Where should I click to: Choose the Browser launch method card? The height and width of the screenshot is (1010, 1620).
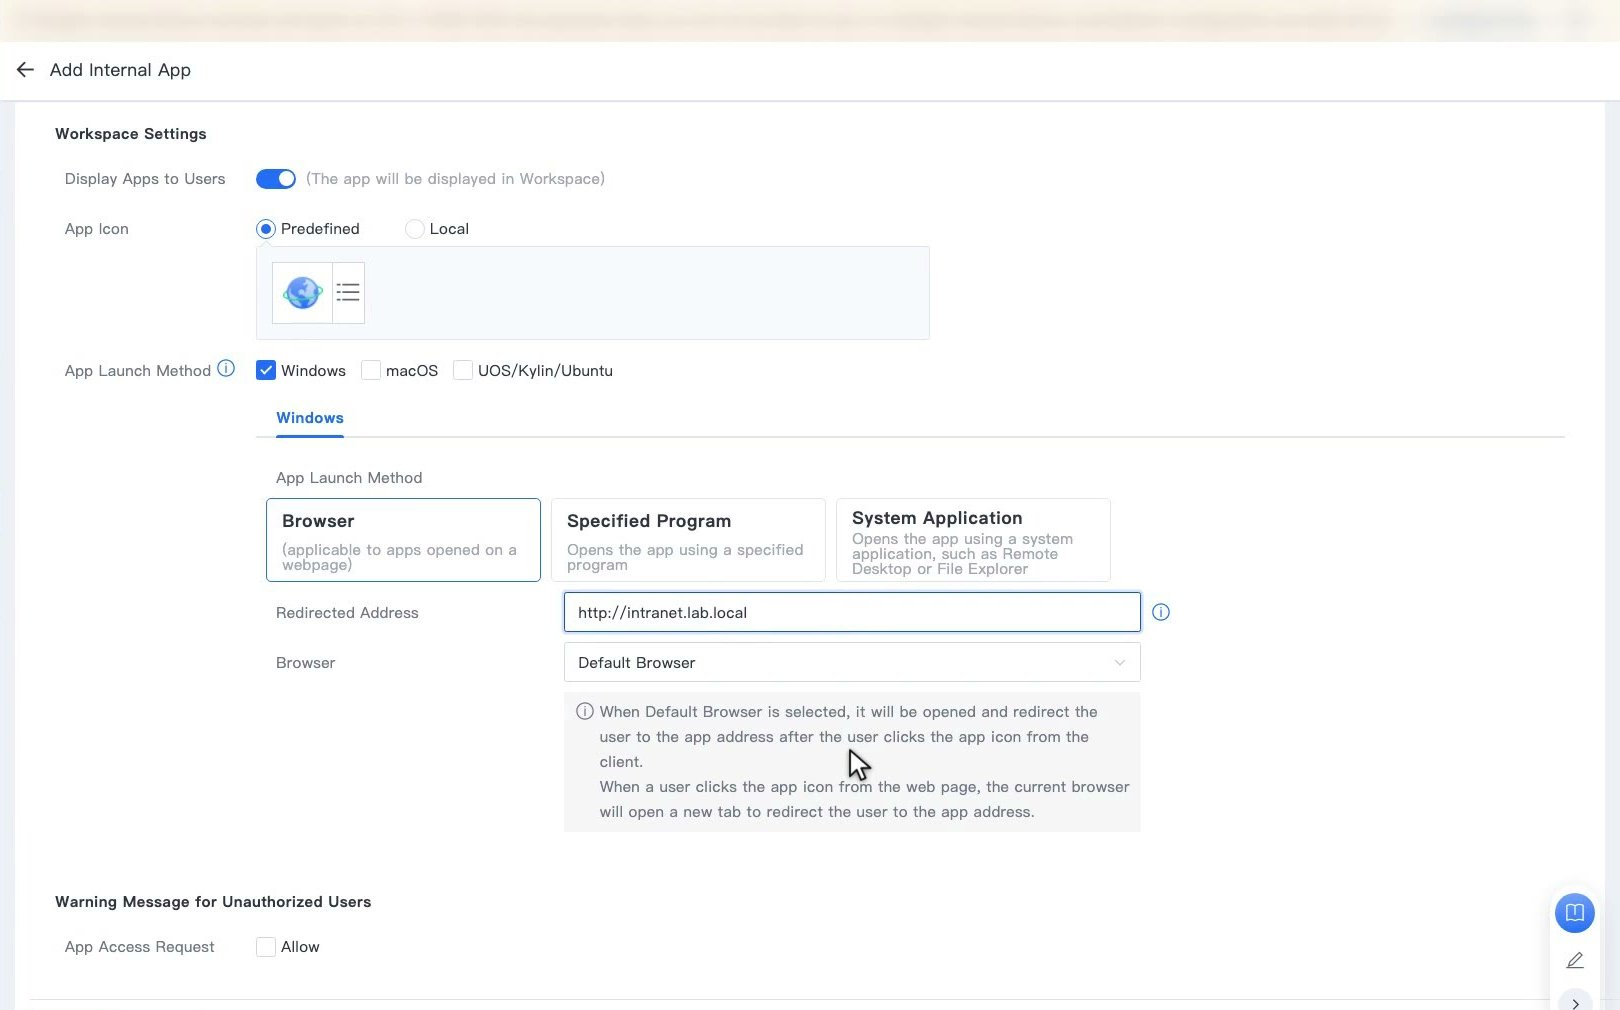tap(403, 540)
